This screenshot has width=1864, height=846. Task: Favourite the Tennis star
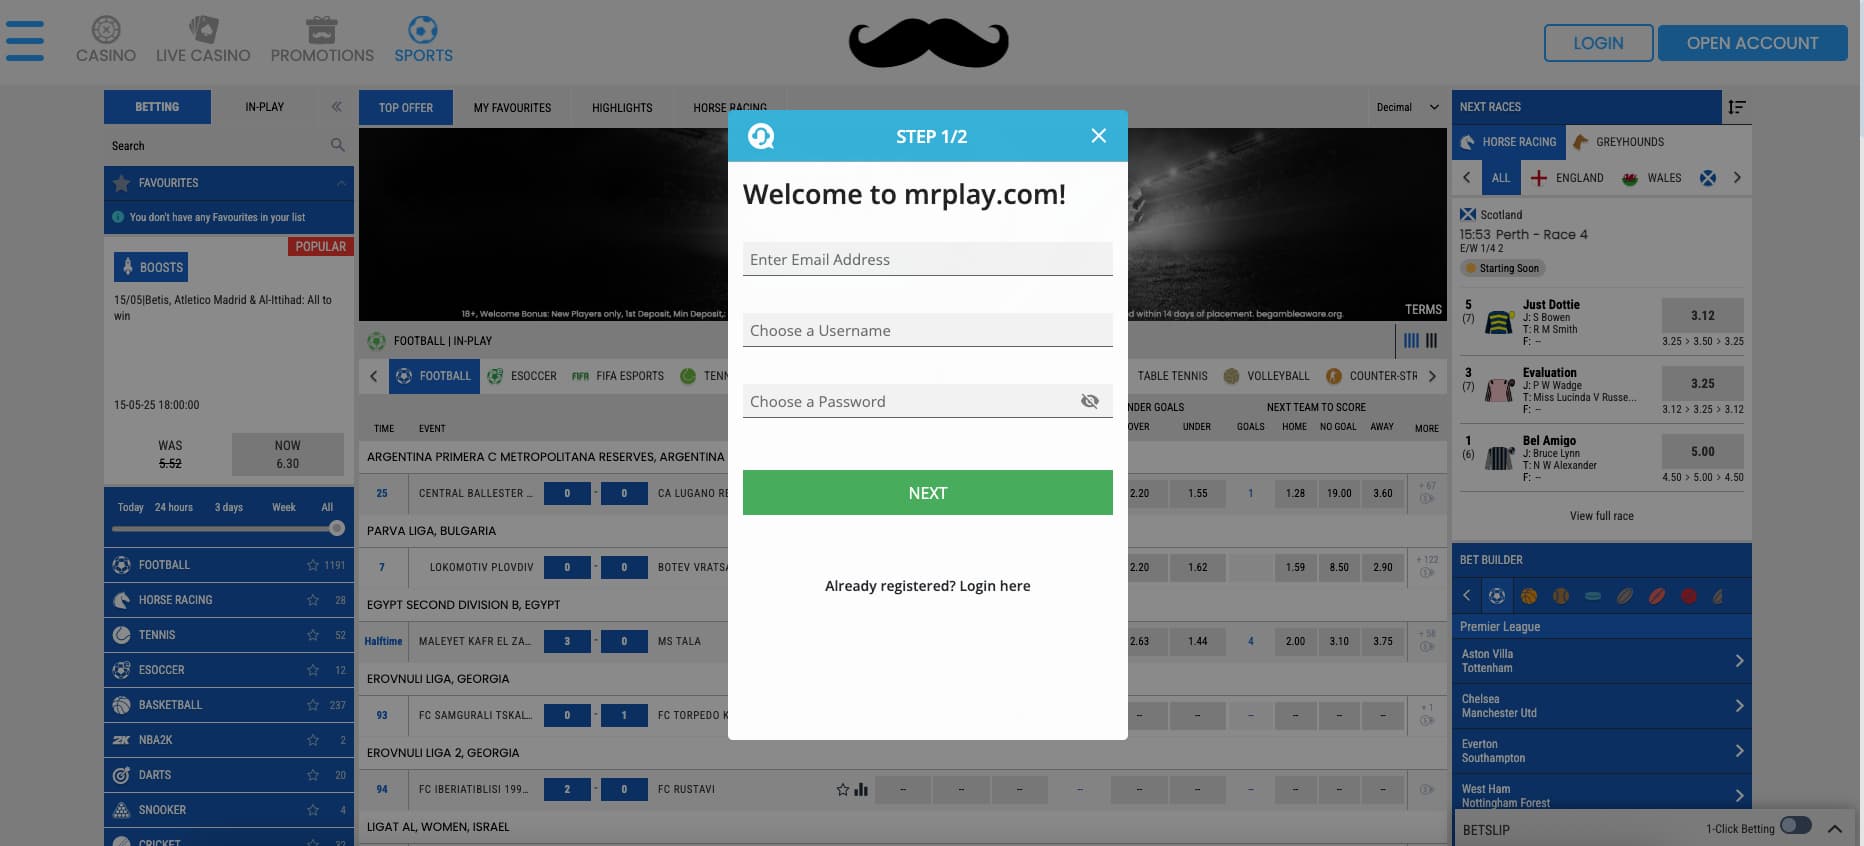click(313, 635)
